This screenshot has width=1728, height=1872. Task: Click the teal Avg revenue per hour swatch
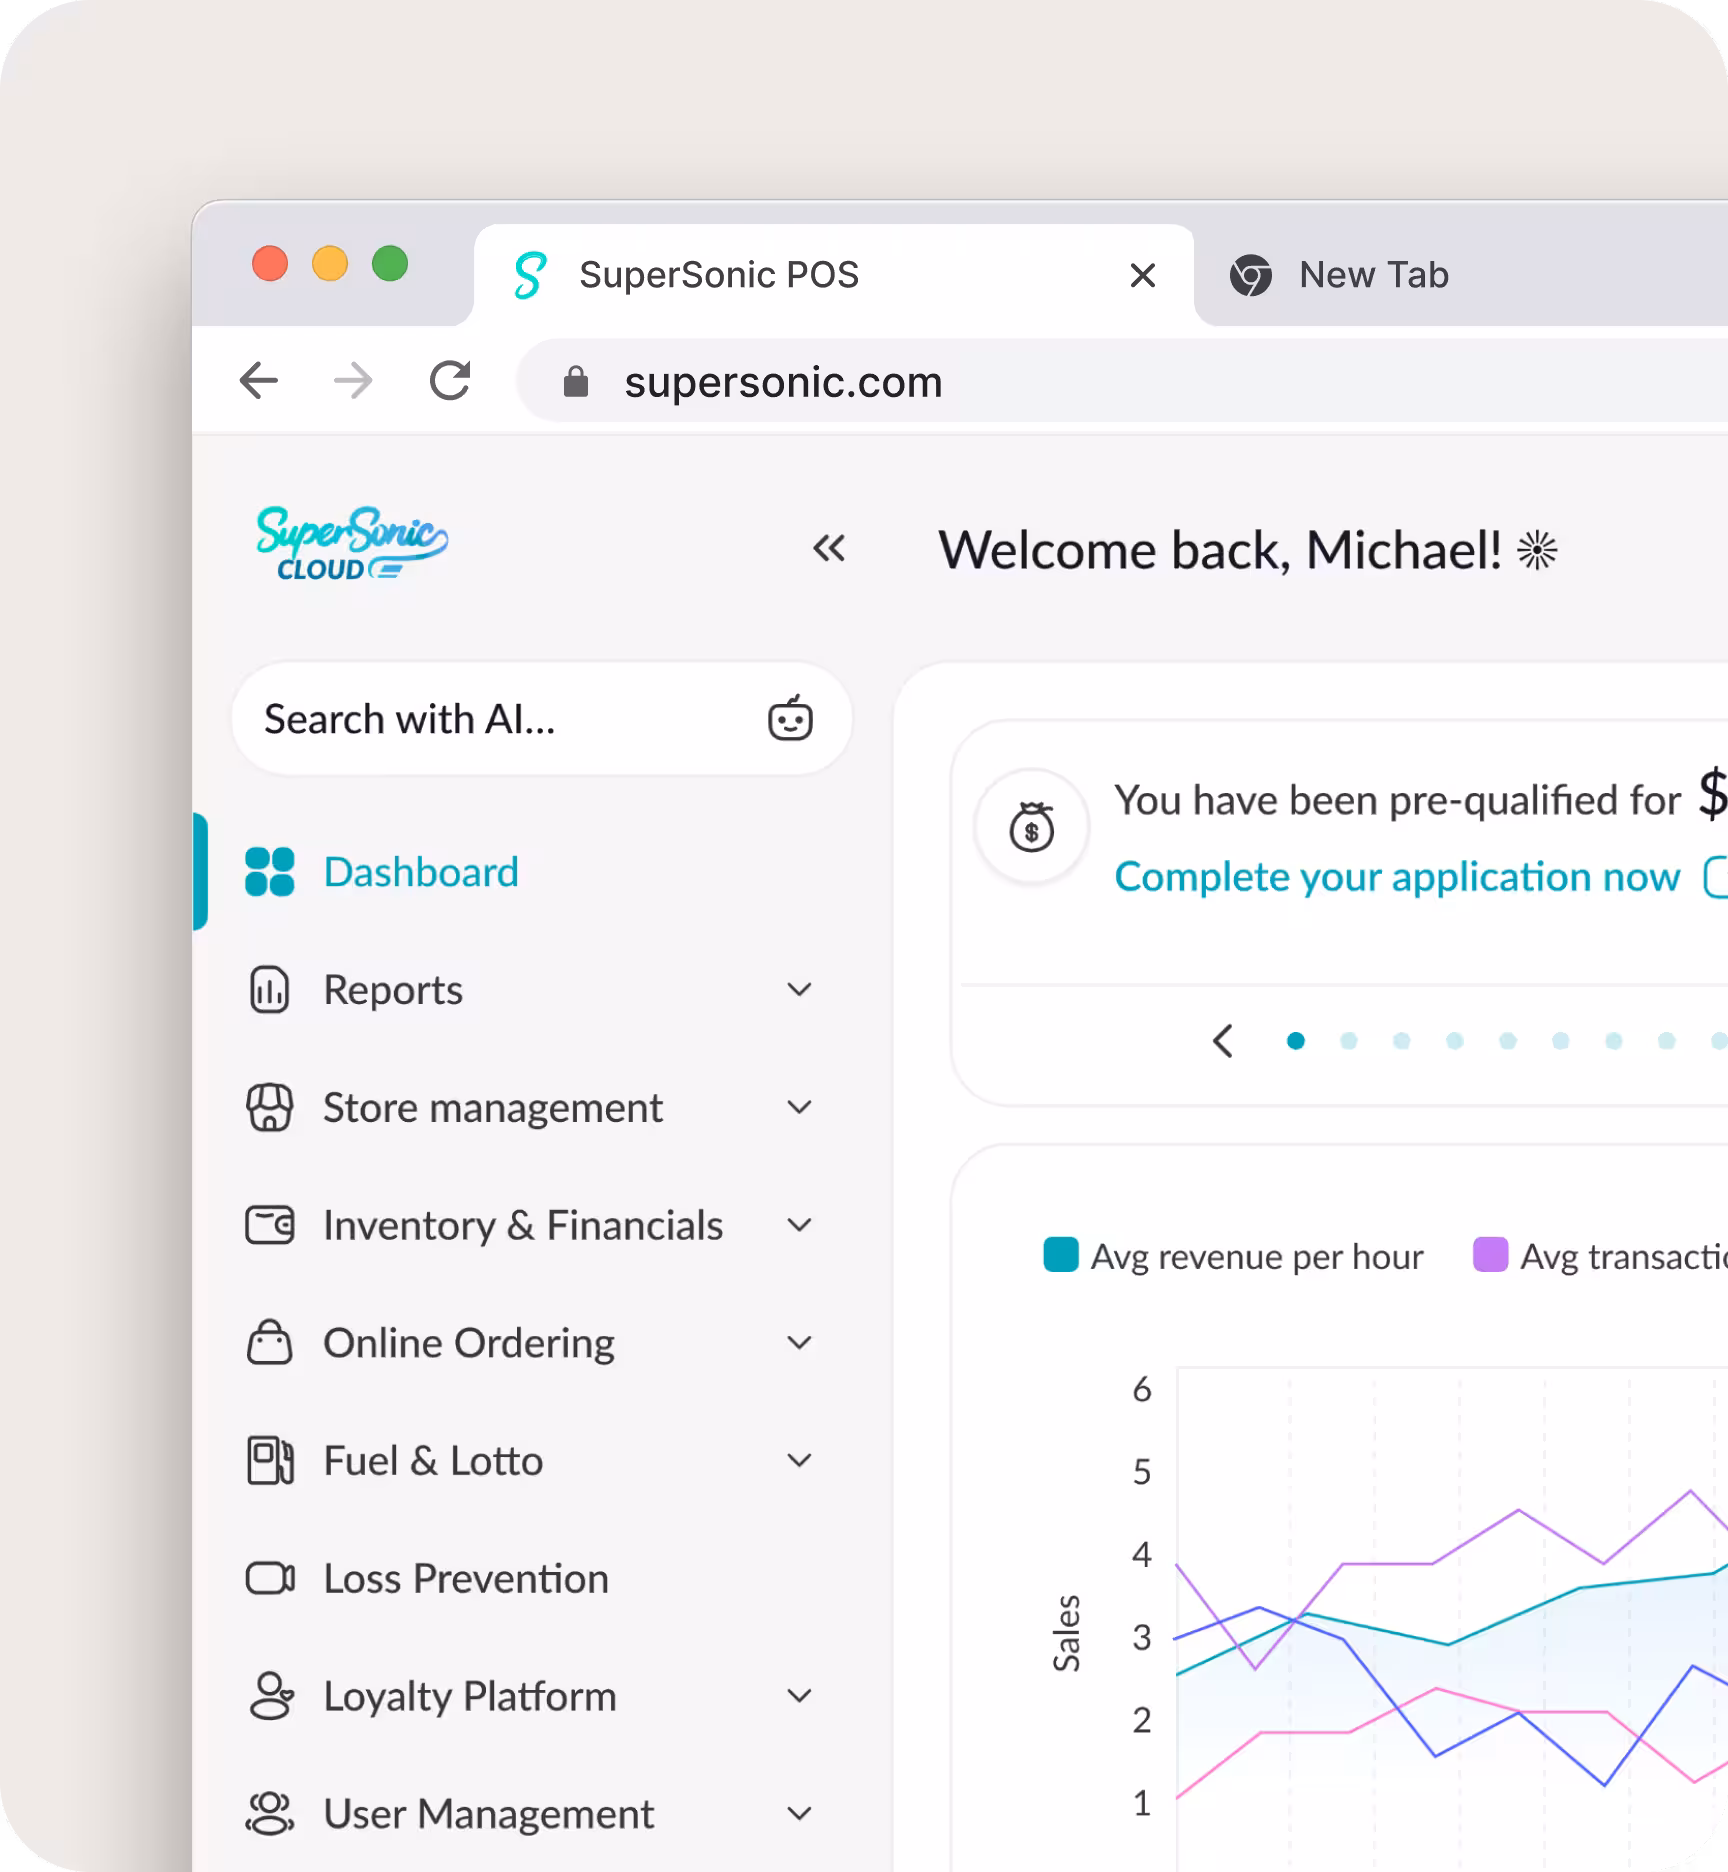pyautogui.click(x=1061, y=1255)
